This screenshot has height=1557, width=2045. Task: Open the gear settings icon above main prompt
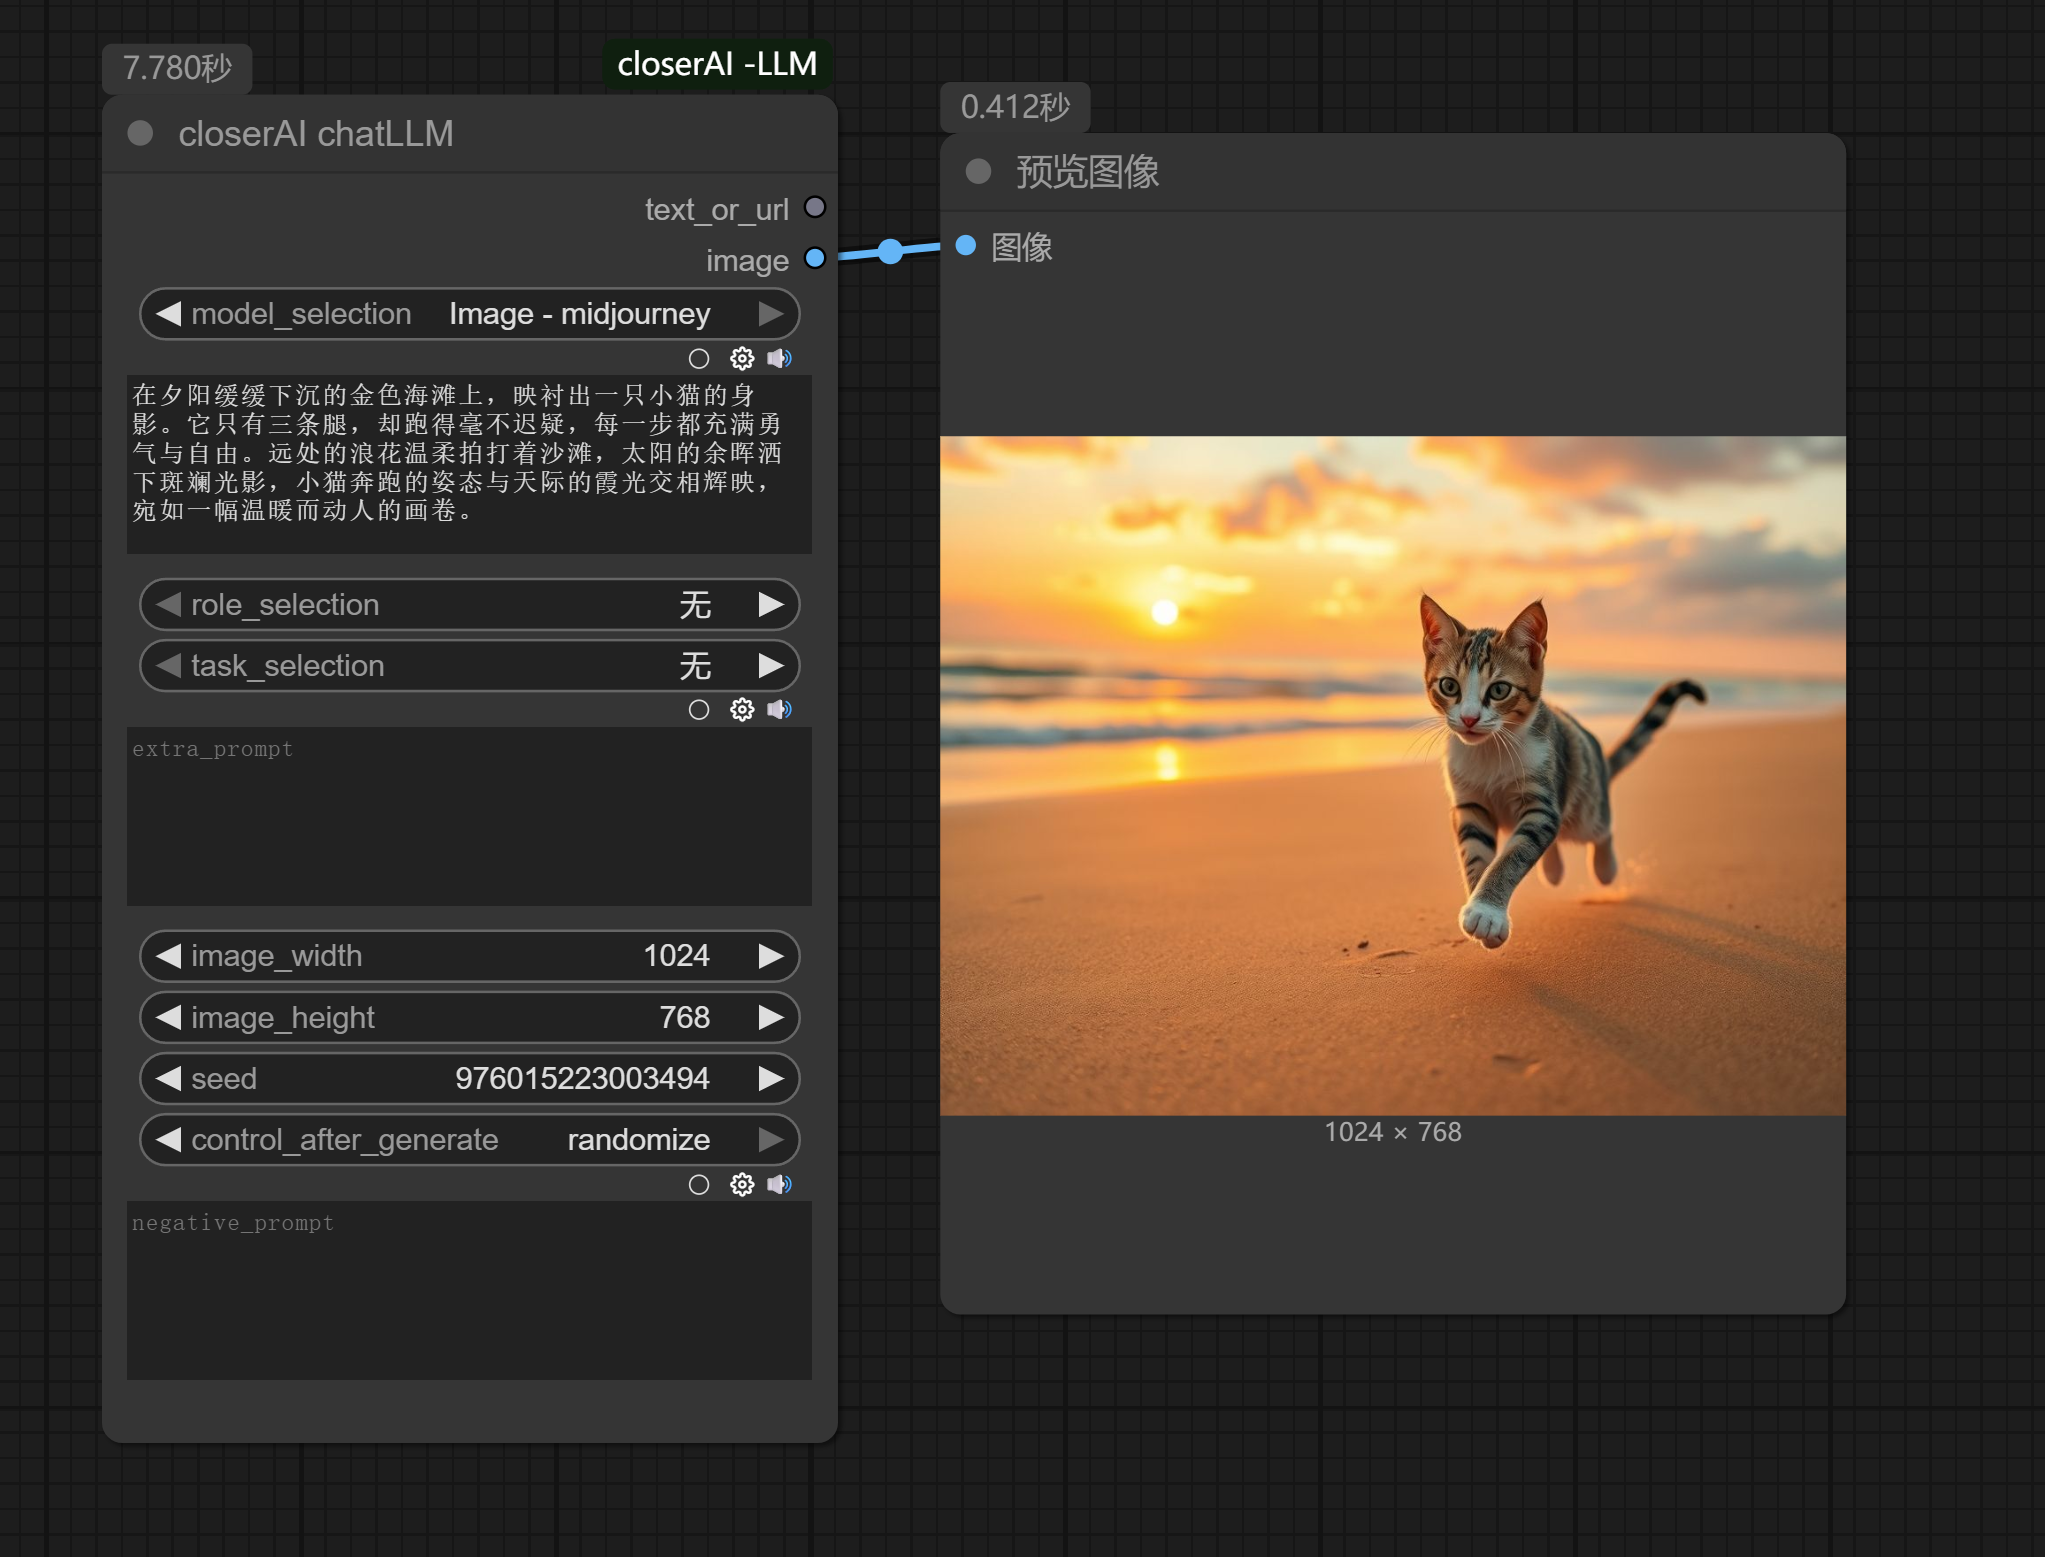click(742, 358)
